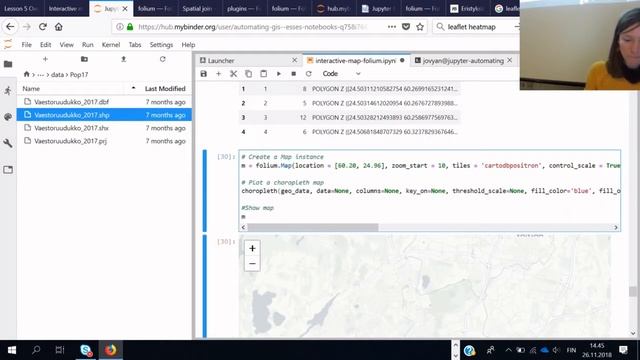Viewport: 640px width, 360px height.
Task: Save the notebook with the floppy disk icon
Action: point(203,74)
